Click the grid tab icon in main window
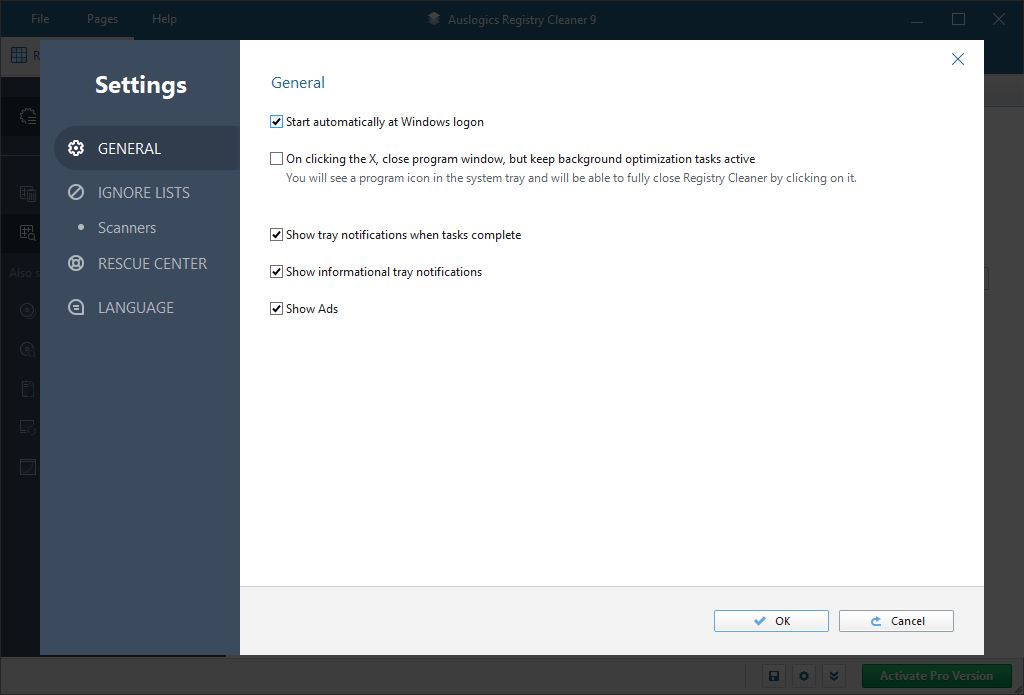1024x695 pixels. point(19,55)
